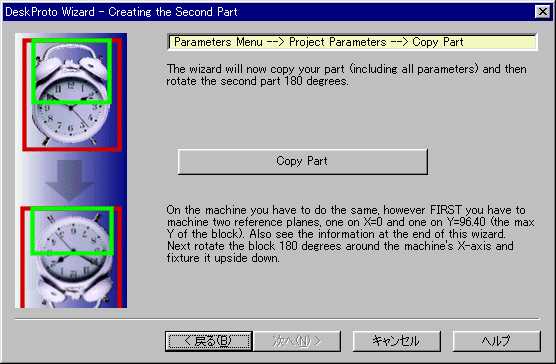Click 'Copy Part' text in yellow path bar
Viewport: 556px width, 364px height.
click(438, 42)
